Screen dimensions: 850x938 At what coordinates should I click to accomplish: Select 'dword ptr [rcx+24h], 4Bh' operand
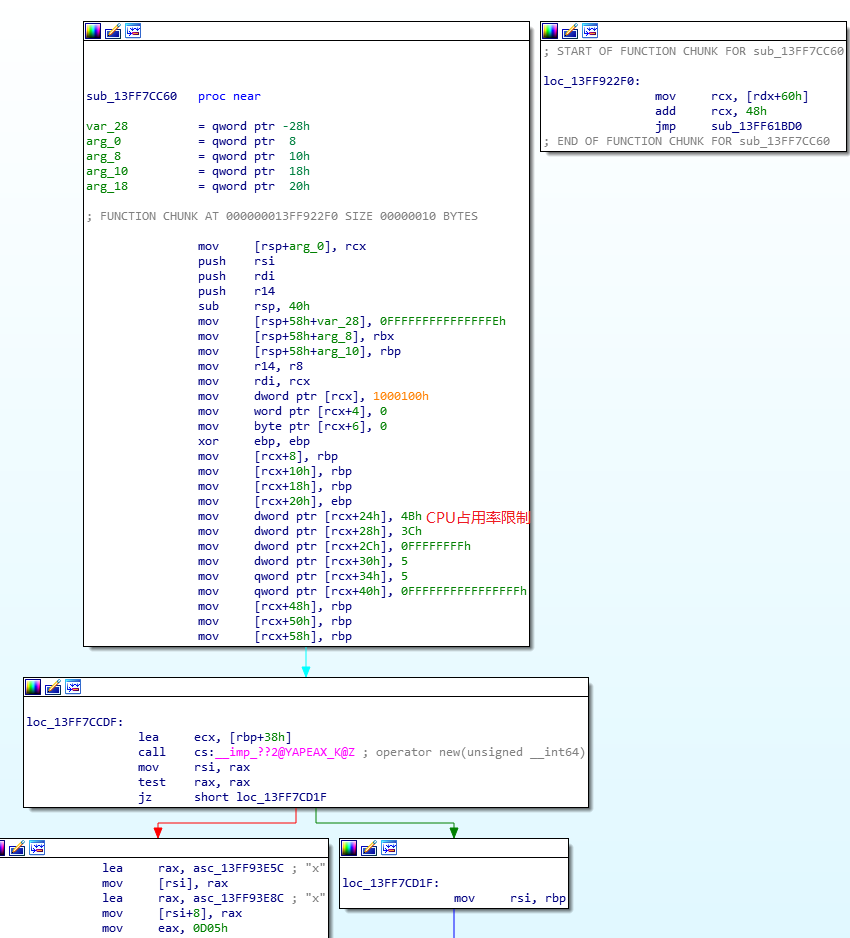(337, 516)
